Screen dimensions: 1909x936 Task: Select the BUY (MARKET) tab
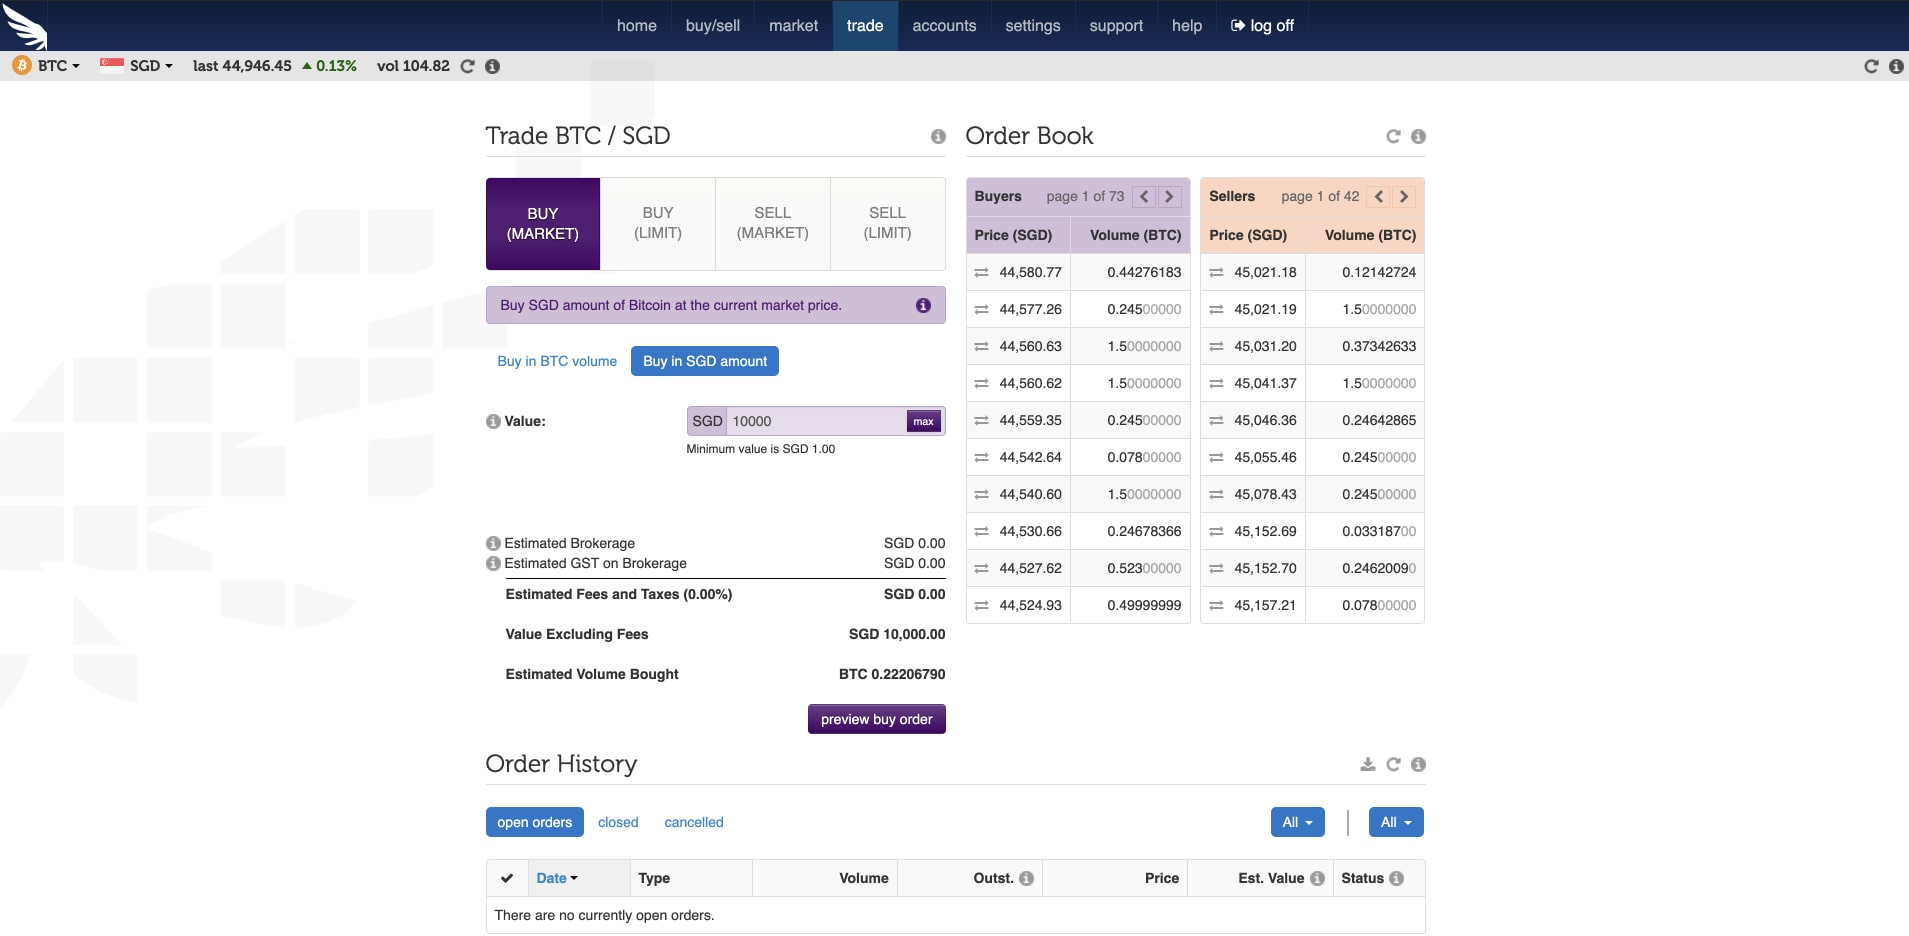click(543, 224)
